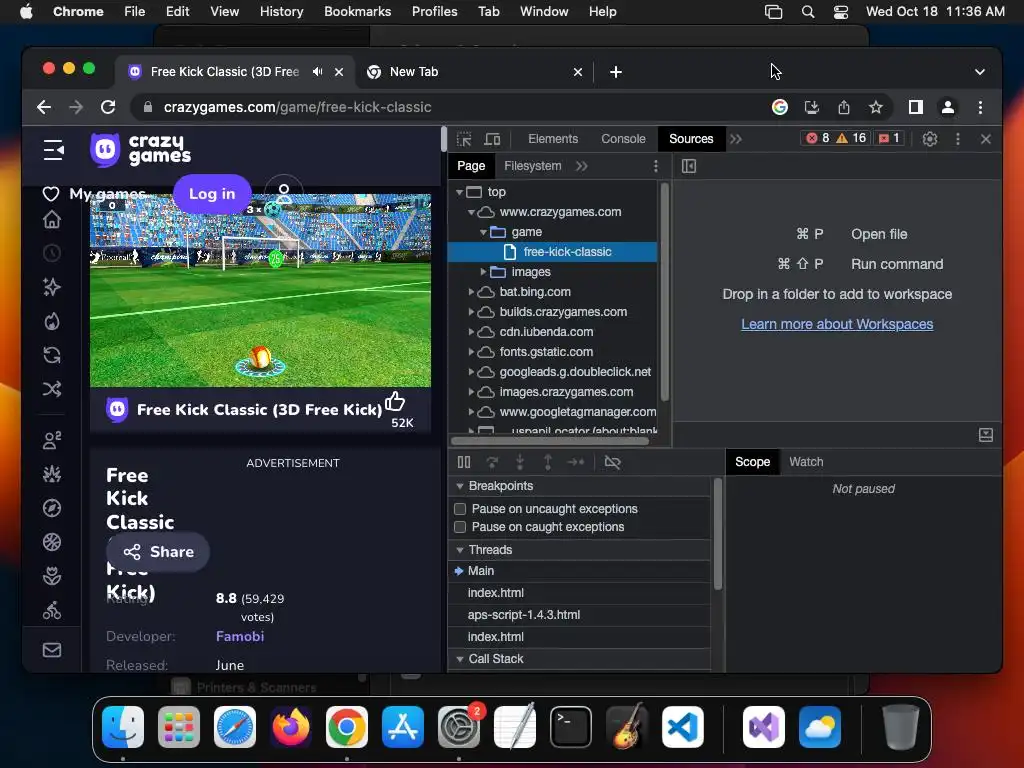Mute the Free Kick Classic tab audio
Image resolution: width=1024 pixels, height=768 pixels.
point(317,72)
